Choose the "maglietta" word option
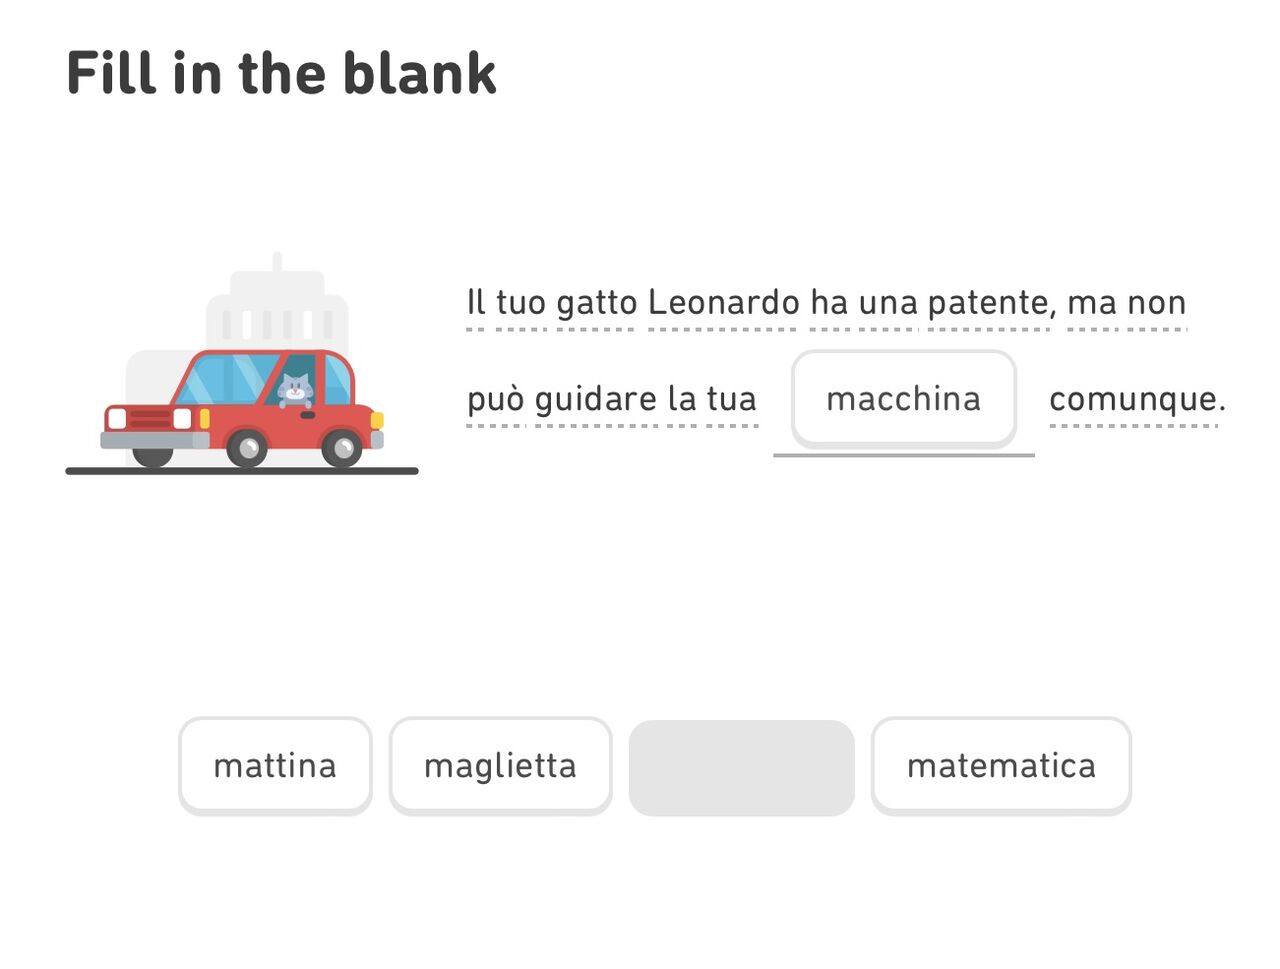 pos(500,766)
